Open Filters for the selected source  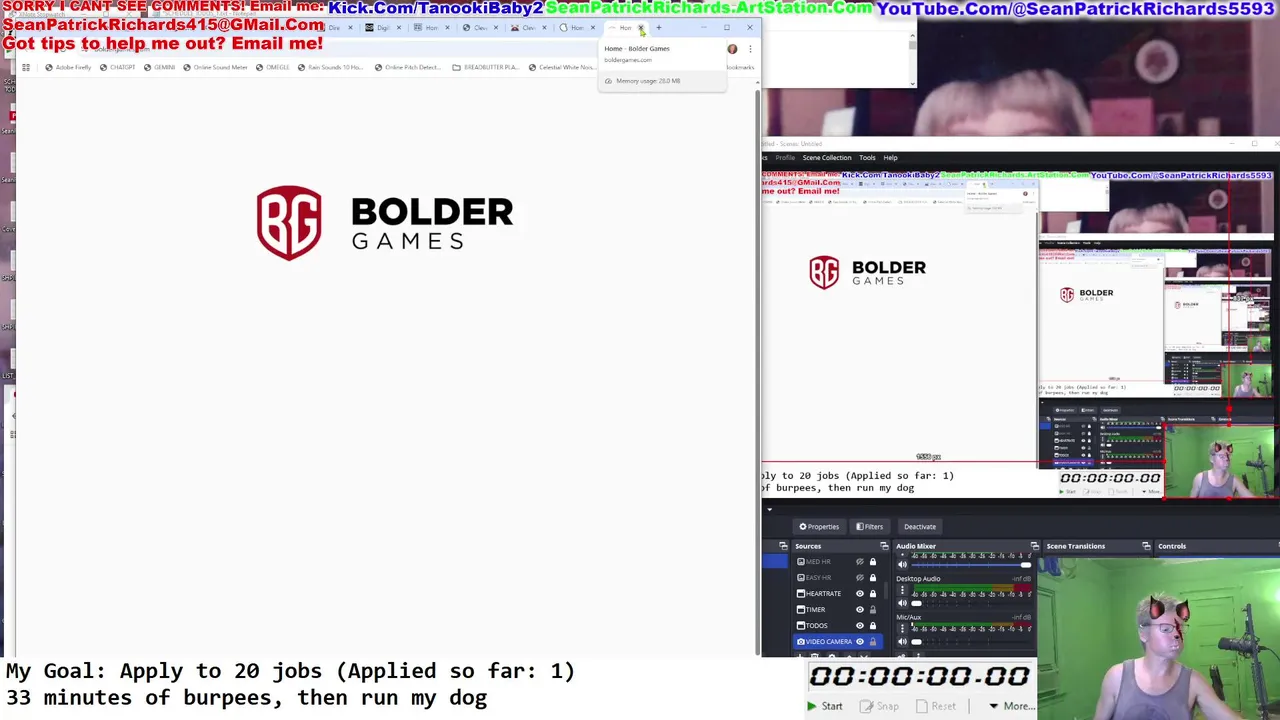tap(869, 527)
